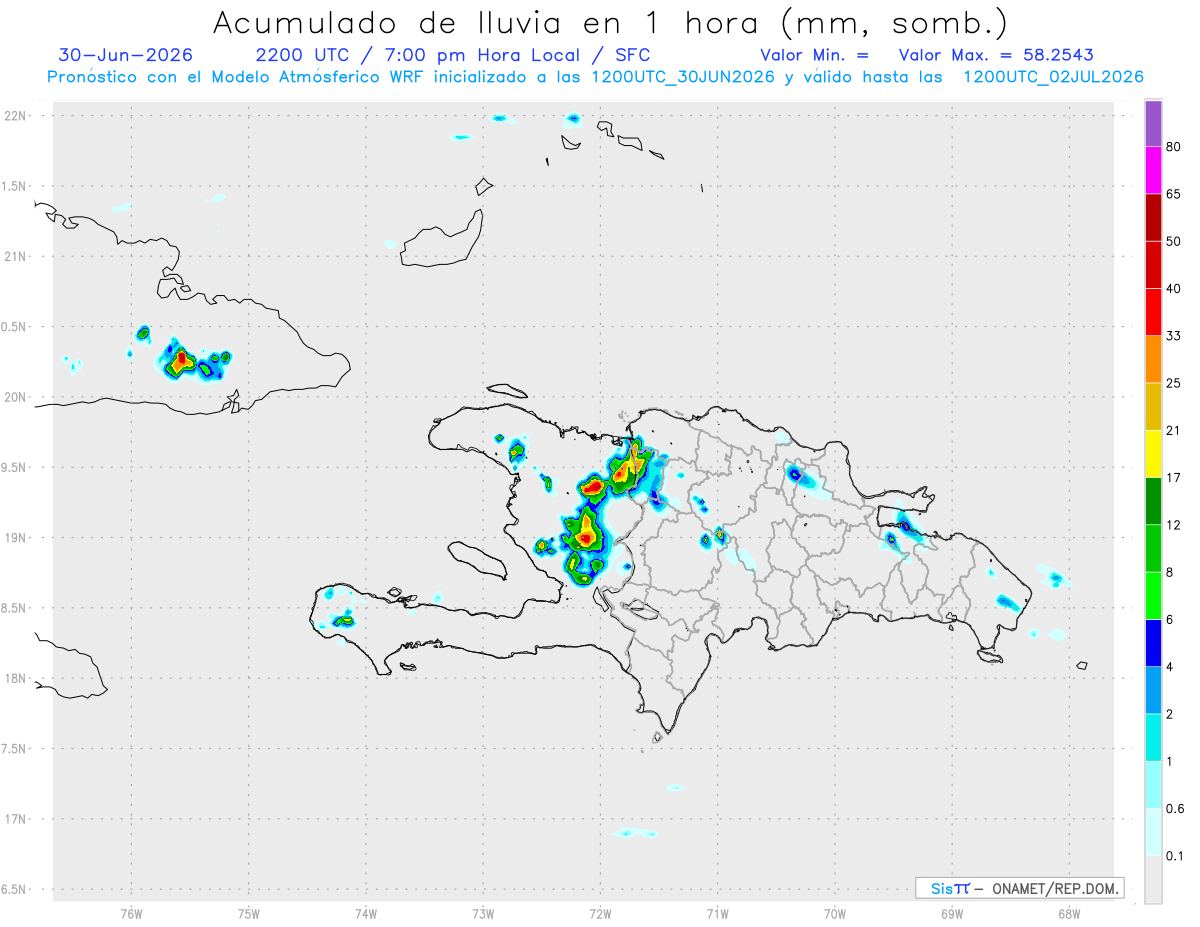The image size is (1200, 927).
Task: Click the 71W longitude label
Action: click(x=717, y=914)
